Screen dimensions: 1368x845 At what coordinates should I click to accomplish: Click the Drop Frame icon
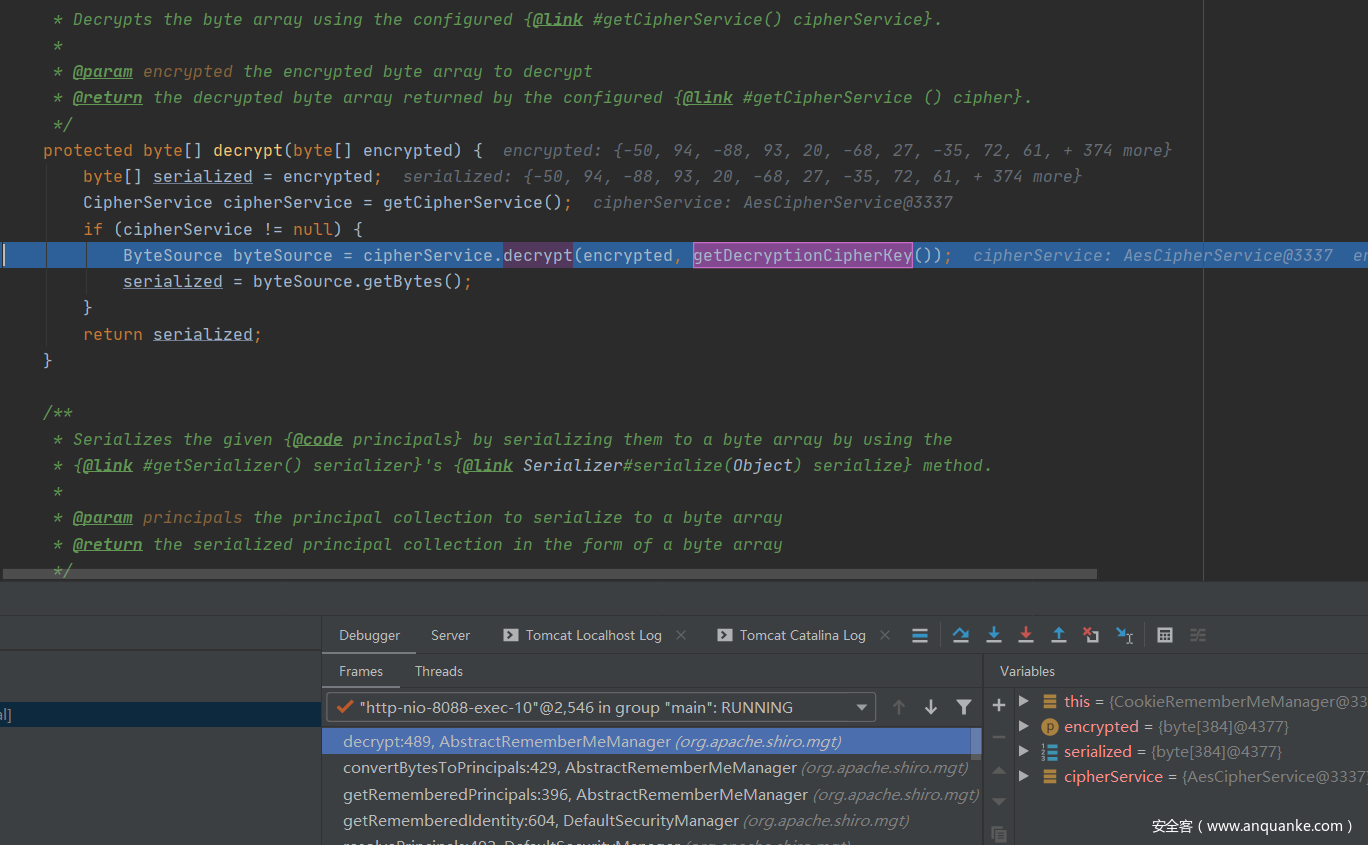point(1091,635)
